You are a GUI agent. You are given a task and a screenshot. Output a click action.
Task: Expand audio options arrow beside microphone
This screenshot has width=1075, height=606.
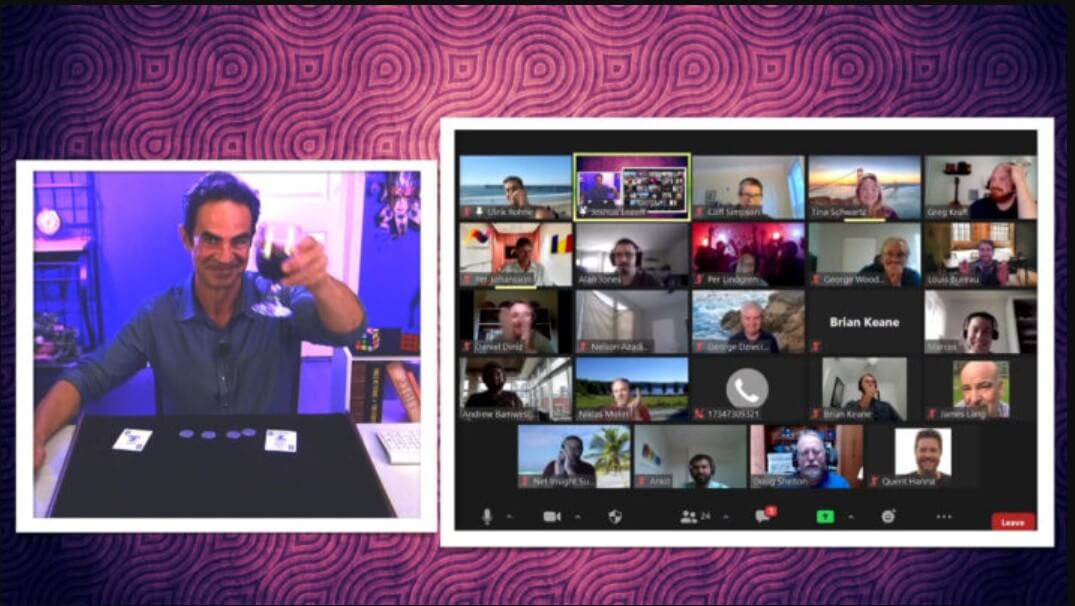[509, 517]
